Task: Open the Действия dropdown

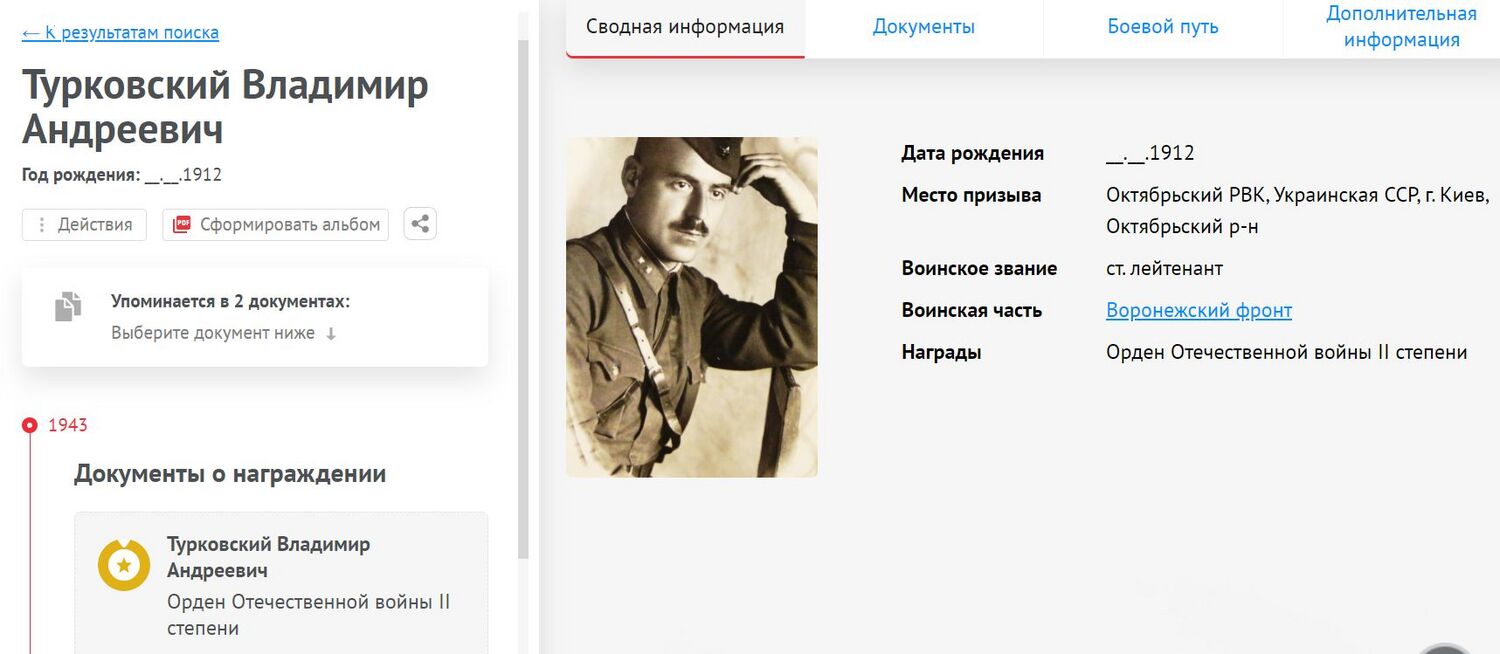Action: click(84, 225)
